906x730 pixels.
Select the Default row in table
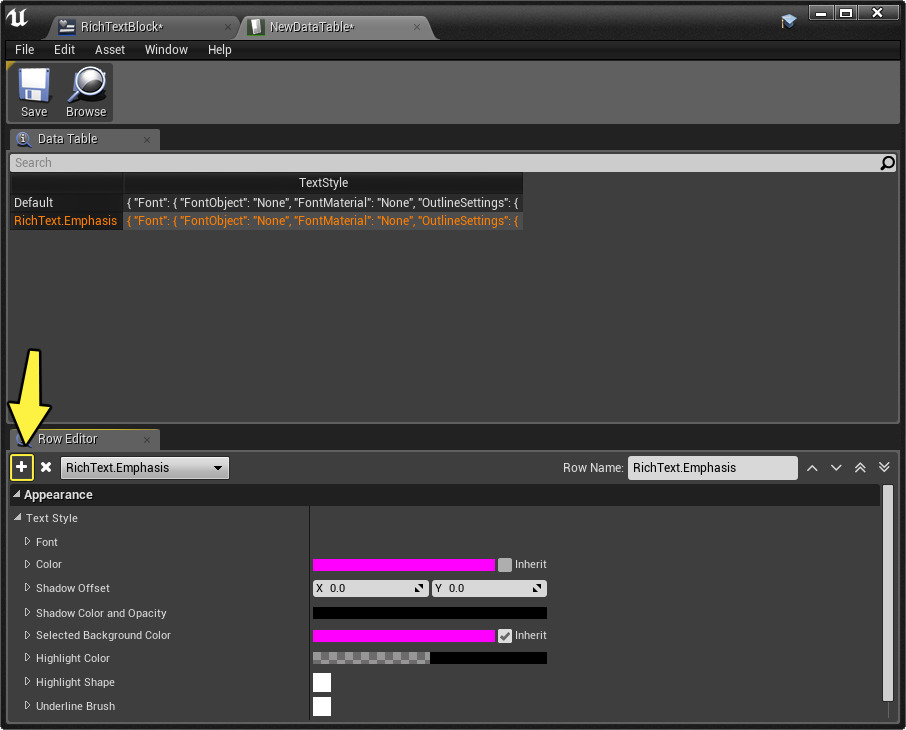pos(34,203)
